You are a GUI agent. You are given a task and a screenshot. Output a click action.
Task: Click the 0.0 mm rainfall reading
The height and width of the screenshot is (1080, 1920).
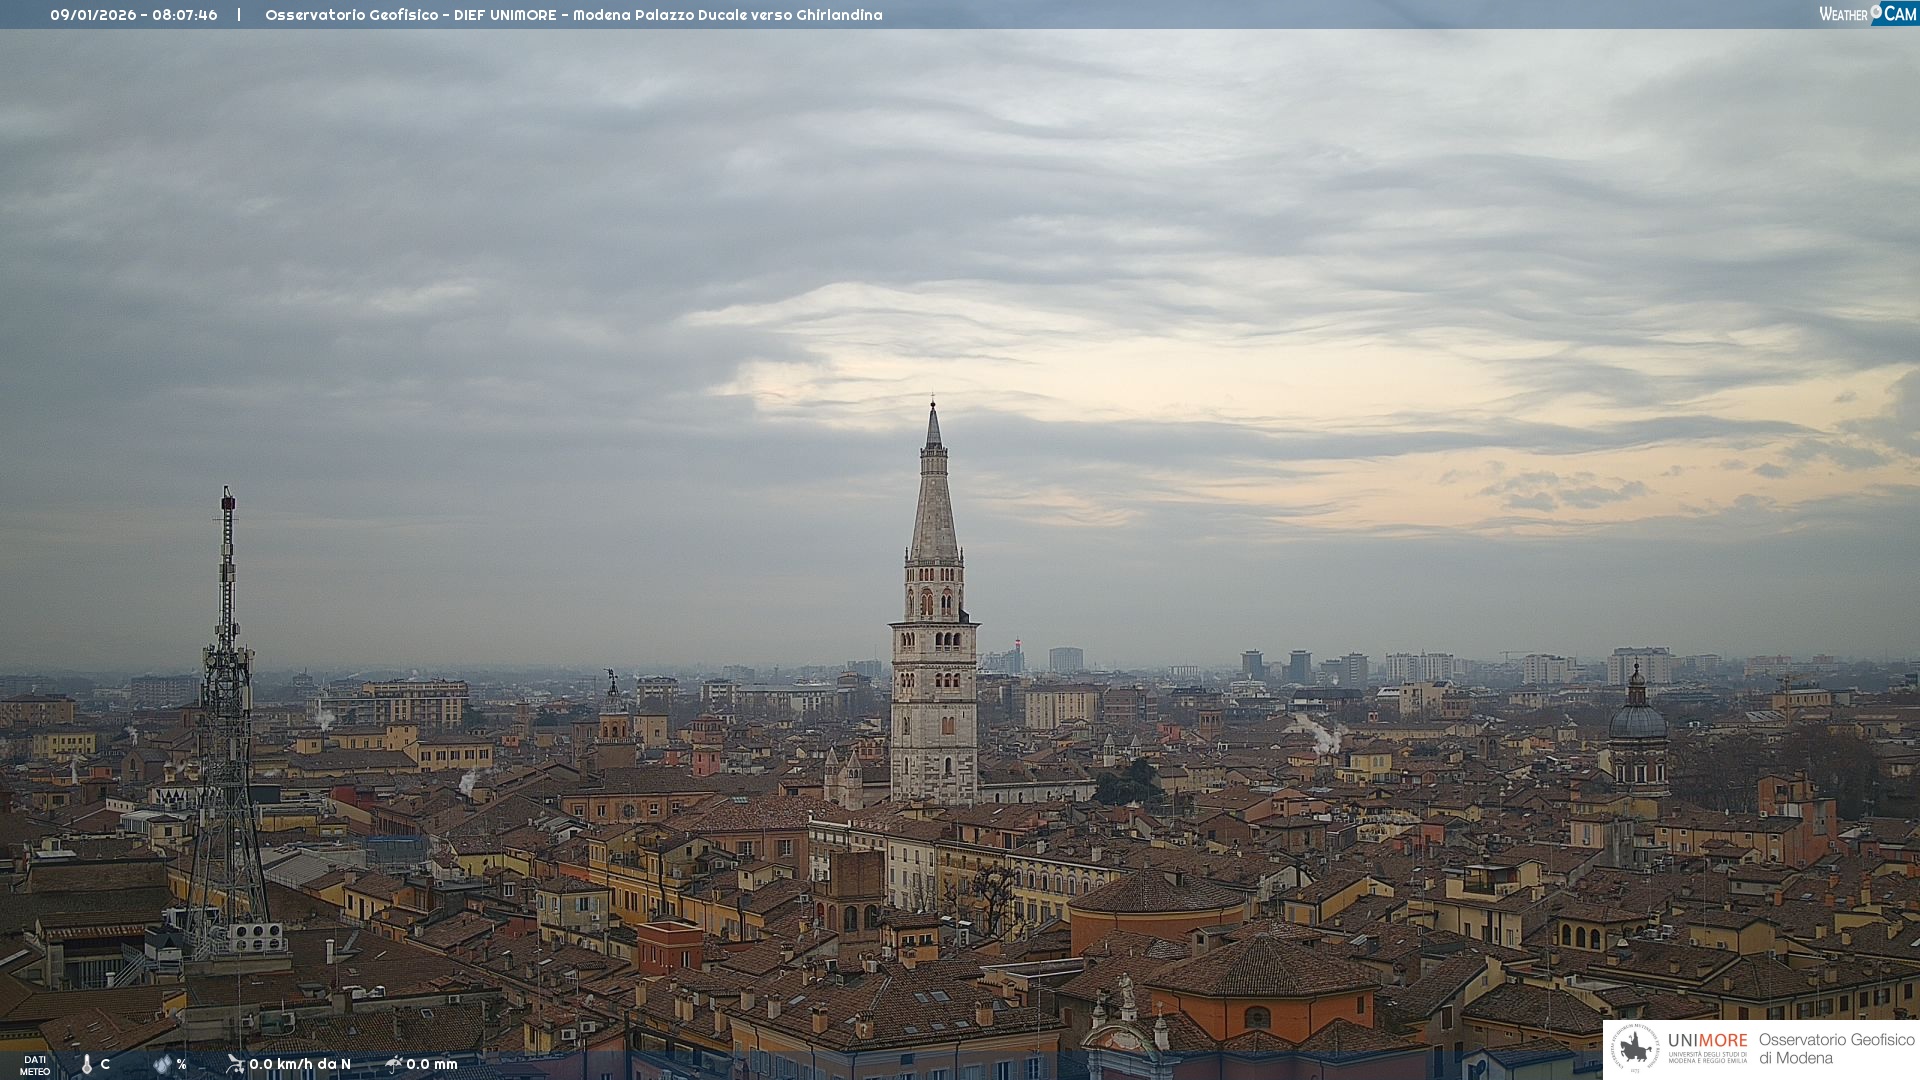coord(432,1064)
